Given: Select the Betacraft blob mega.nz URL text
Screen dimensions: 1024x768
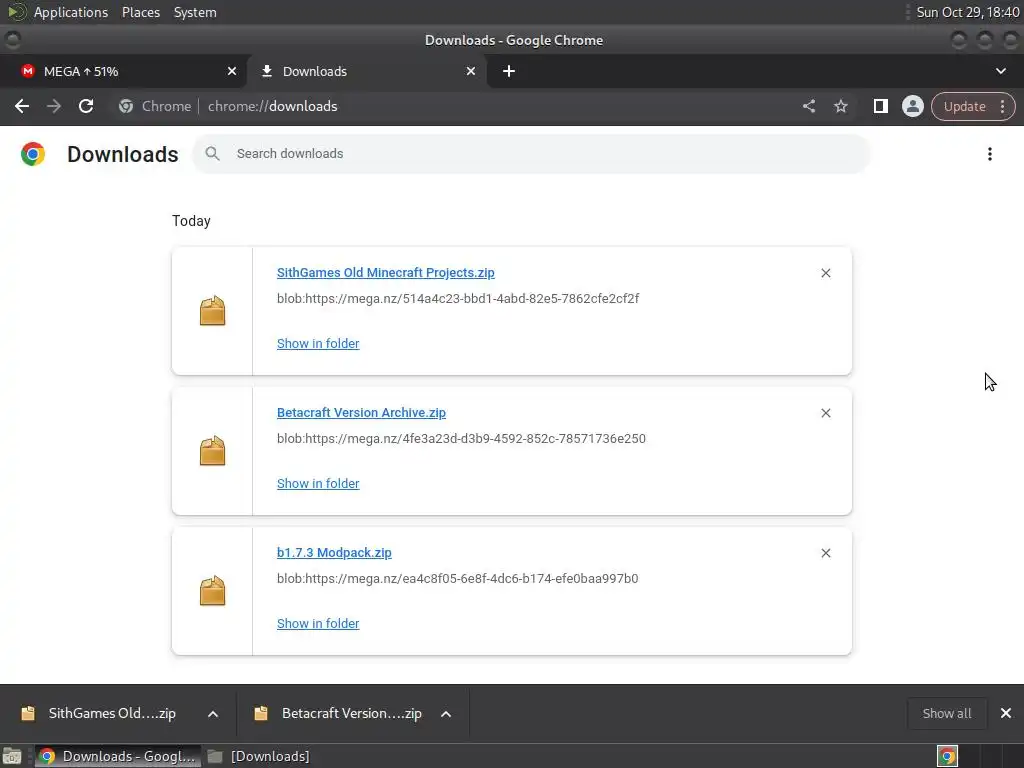Looking at the screenshot, I should point(461,439).
